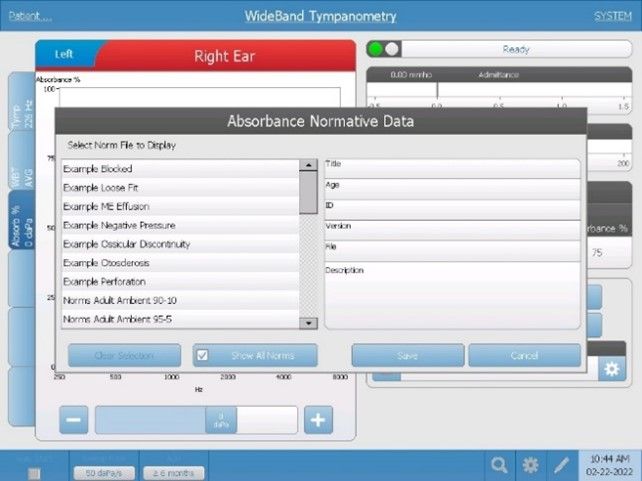Click the norm list scrollbar thumb
Image resolution: width=642 pixels, height=481 pixels.
pyautogui.click(x=308, y=192)
